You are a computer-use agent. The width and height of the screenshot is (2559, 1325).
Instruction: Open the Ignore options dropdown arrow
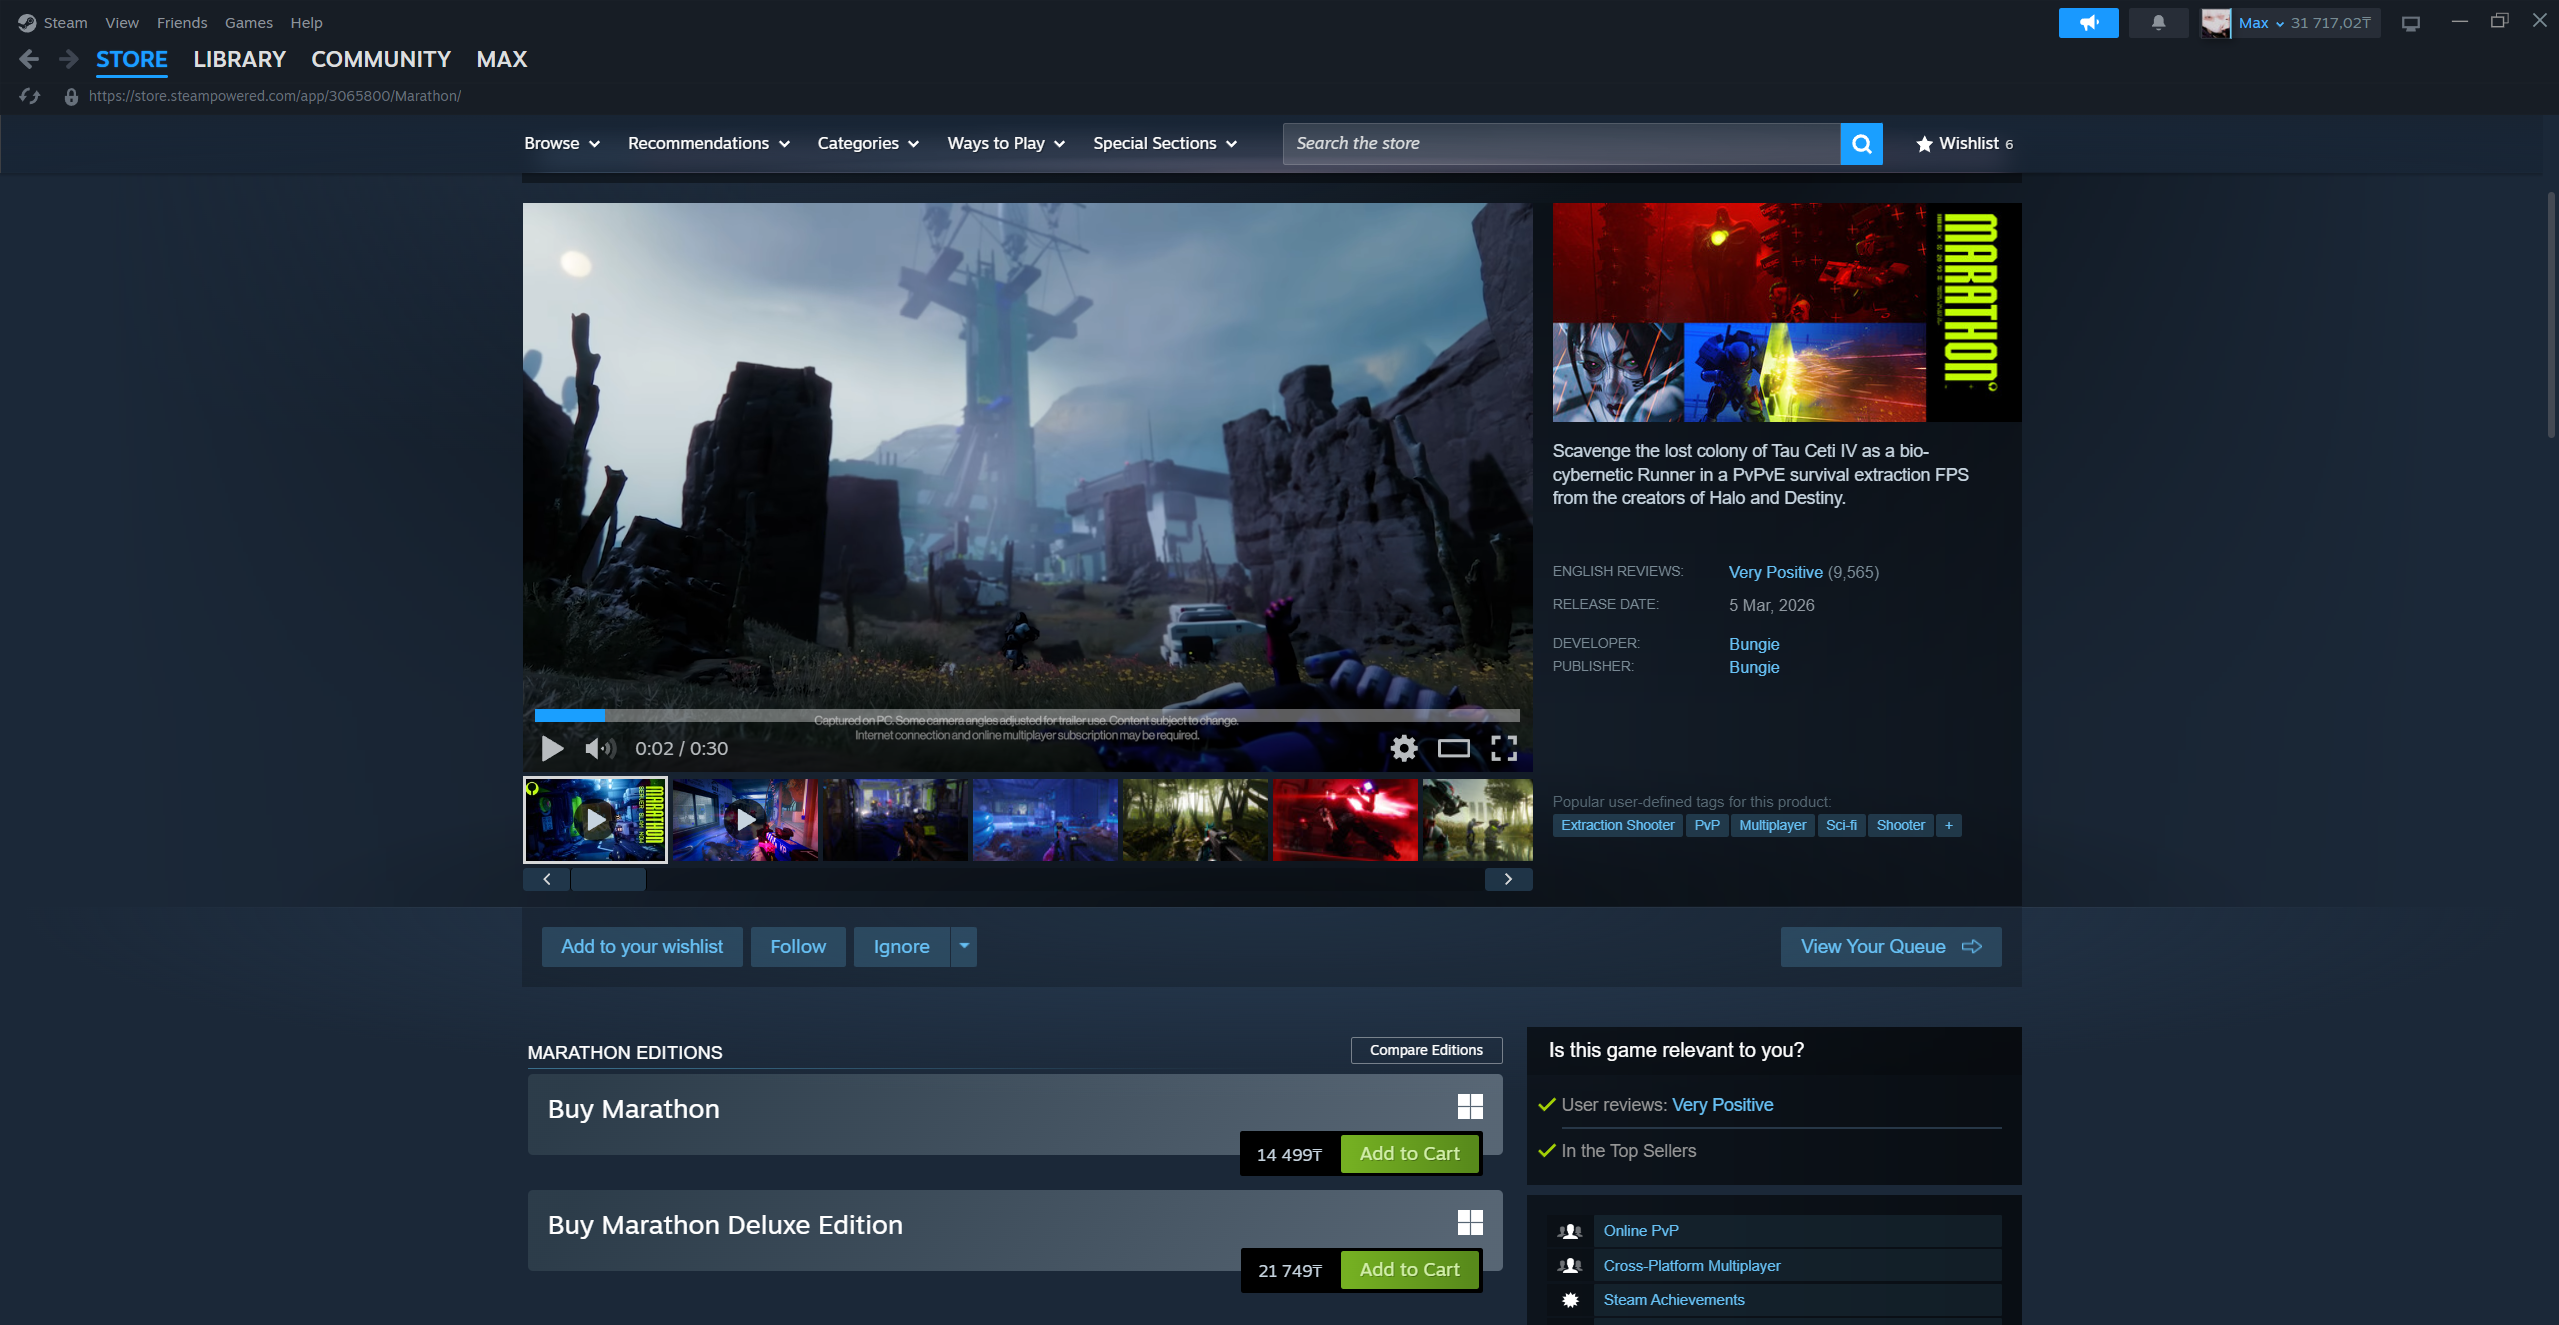[964, 946]
